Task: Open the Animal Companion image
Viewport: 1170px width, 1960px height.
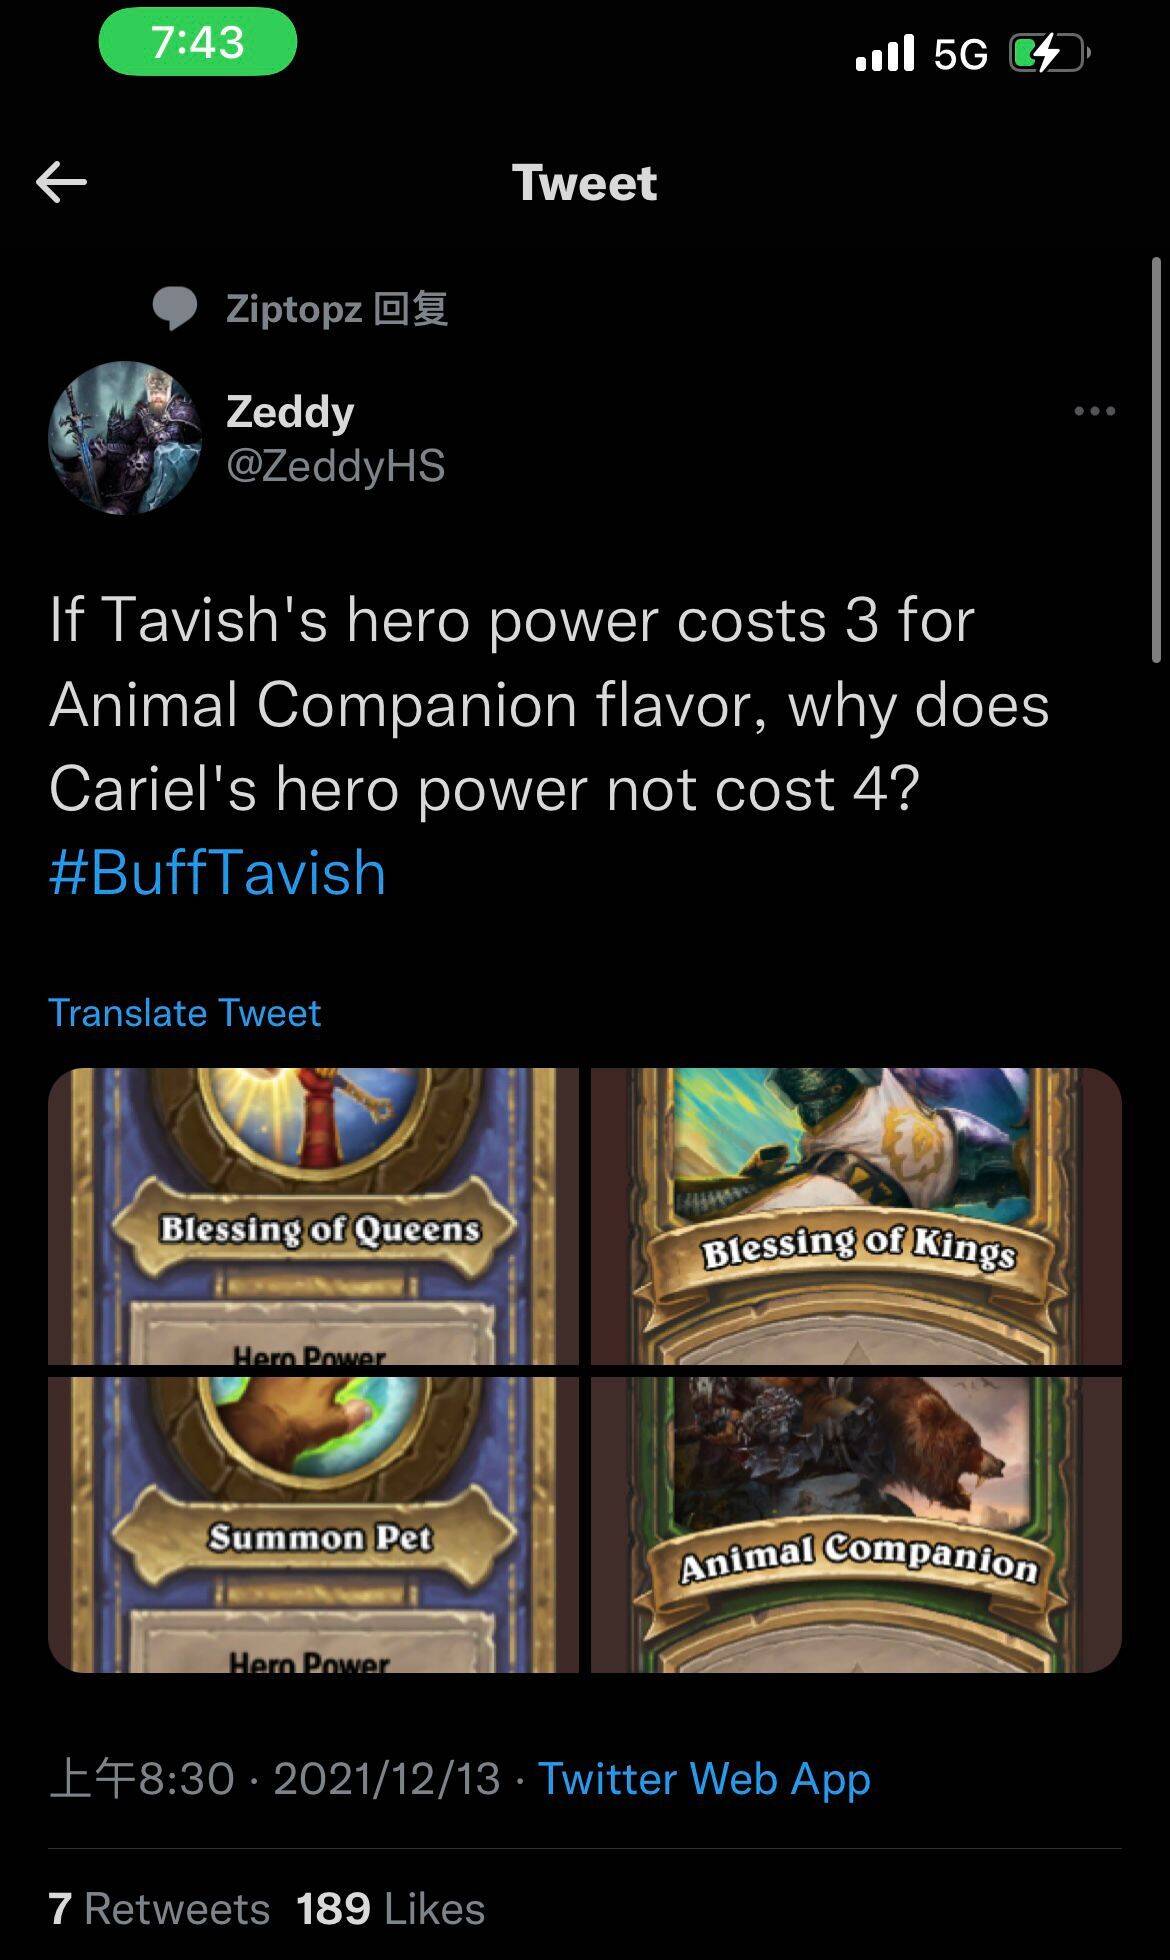Action: [x=856, y=1524]
